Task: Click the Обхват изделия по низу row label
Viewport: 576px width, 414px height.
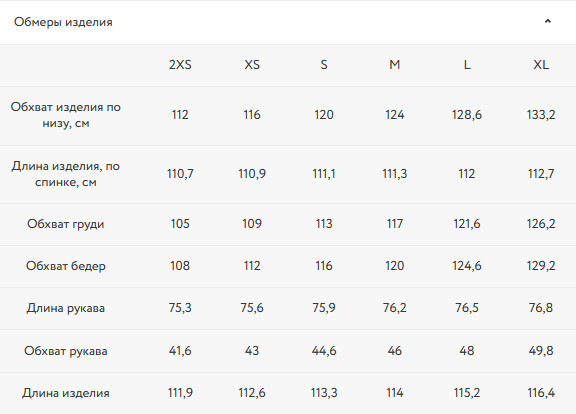Action: (x=66, y=115)
